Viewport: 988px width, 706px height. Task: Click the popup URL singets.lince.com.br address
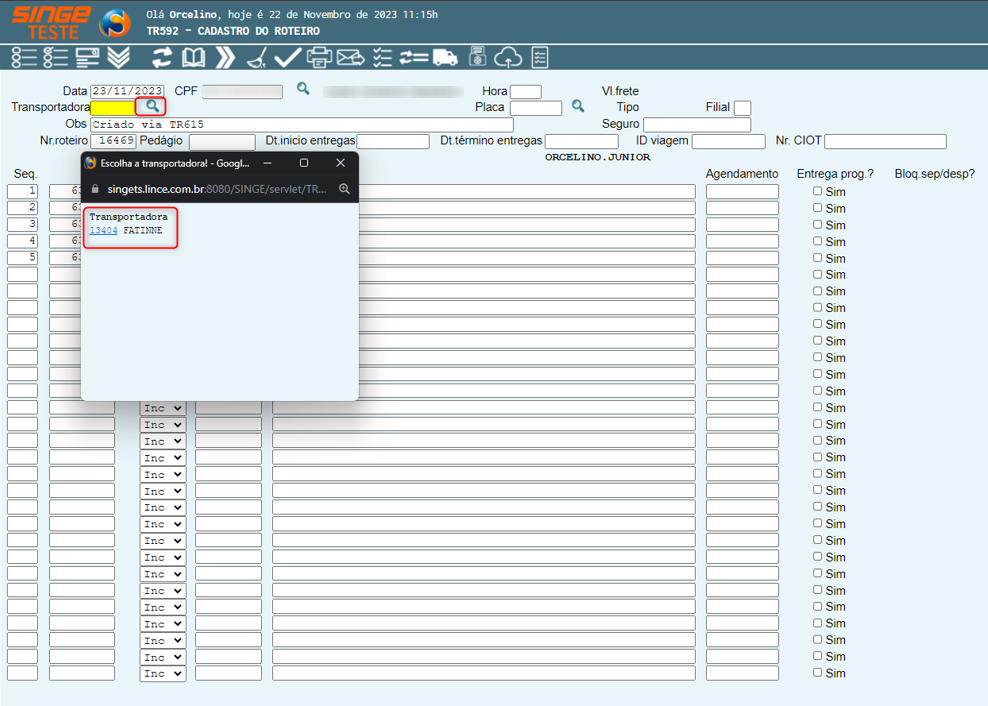217,189
